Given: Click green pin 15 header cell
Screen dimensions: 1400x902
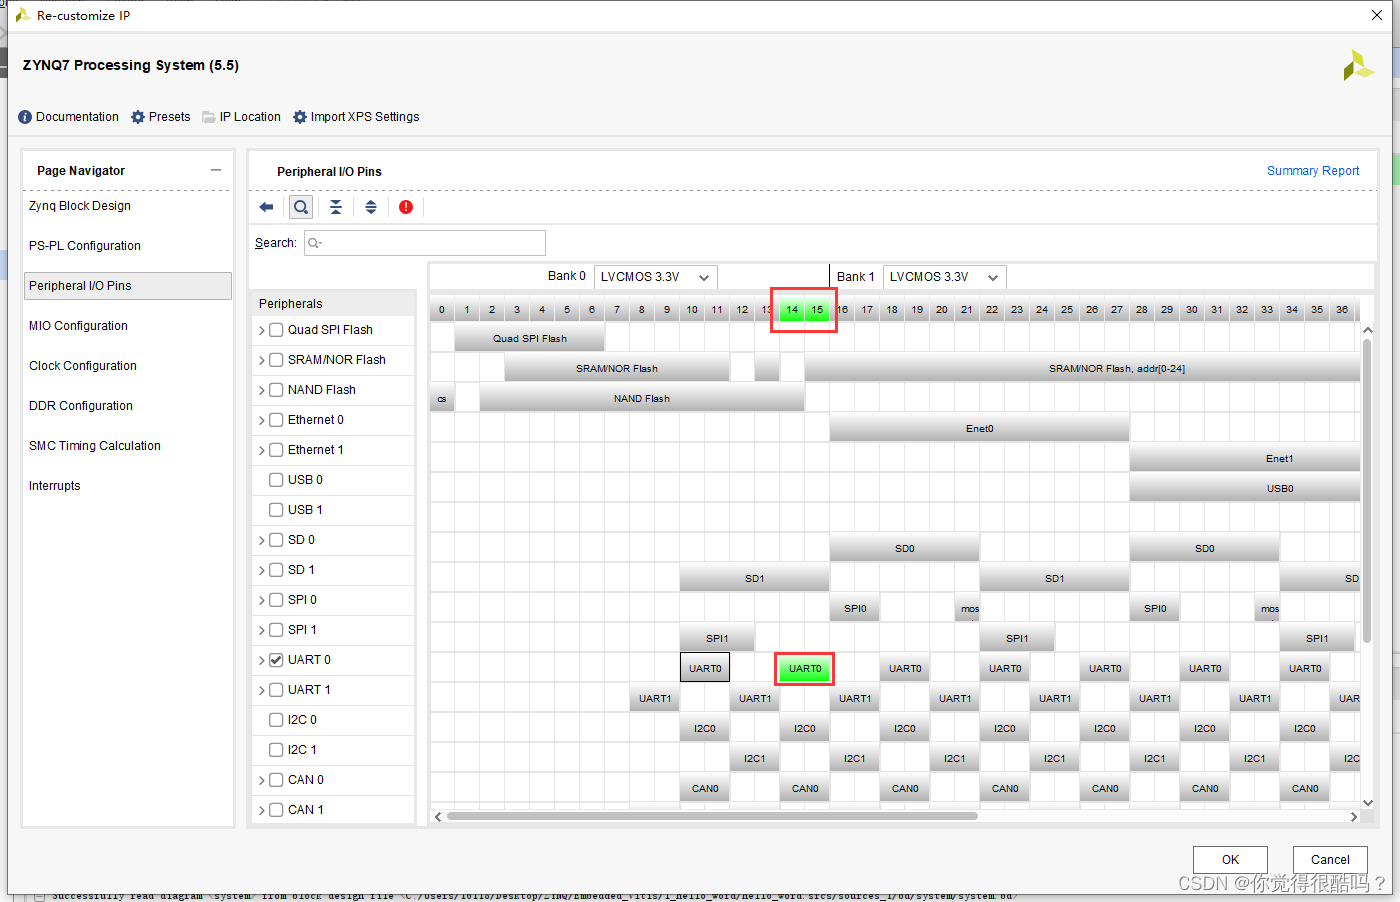Looking at the screenshot, I should click(x=817, y=310).
